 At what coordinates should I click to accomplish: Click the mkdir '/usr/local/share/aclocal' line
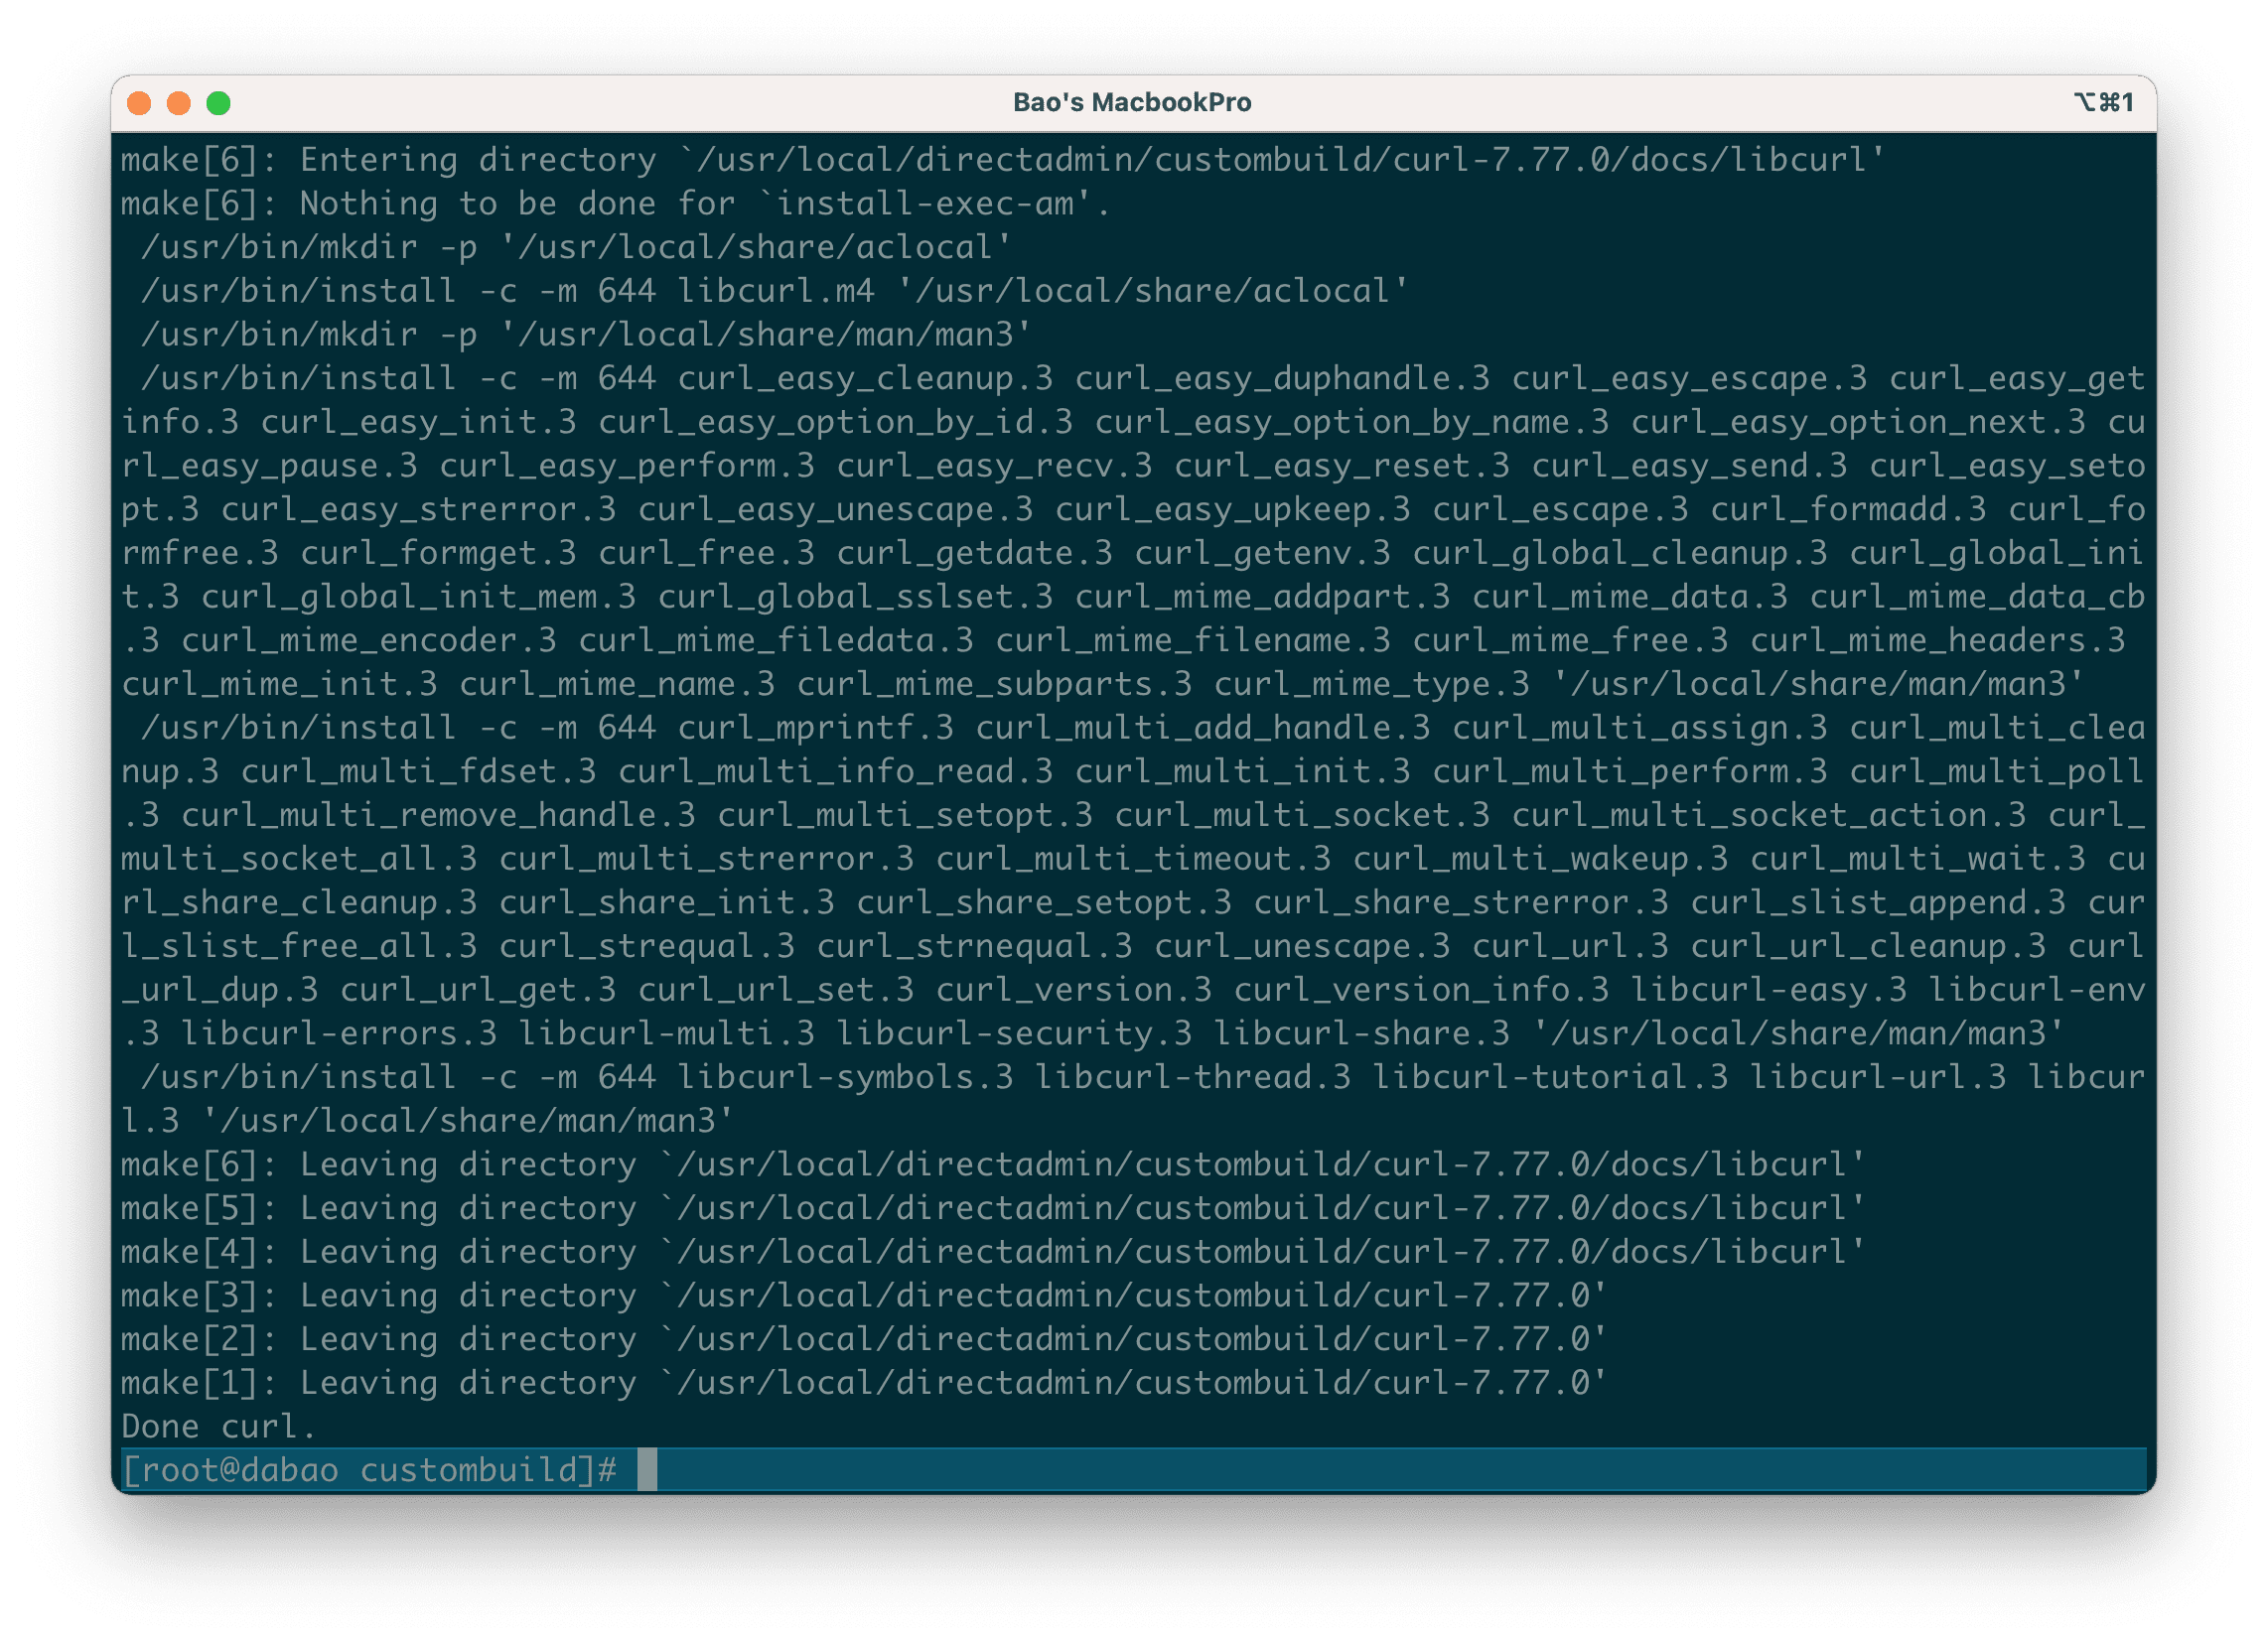(575, 247)
